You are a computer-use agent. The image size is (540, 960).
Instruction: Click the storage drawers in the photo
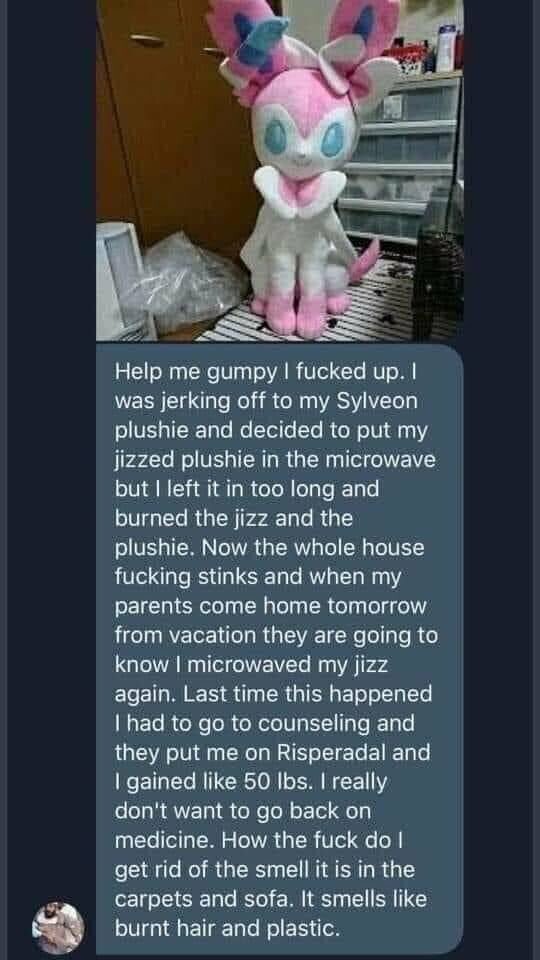402,158
